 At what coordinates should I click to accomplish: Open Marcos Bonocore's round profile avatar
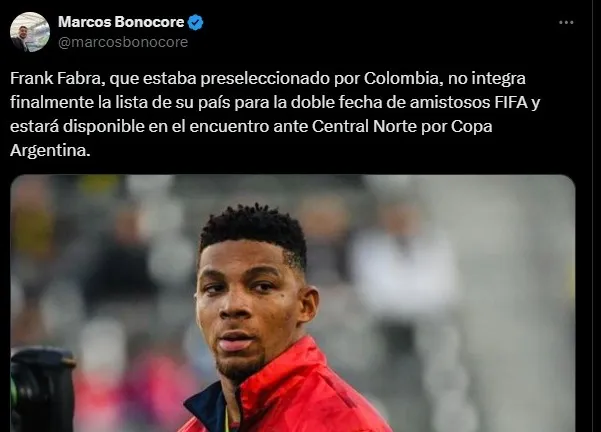[30, 32]
